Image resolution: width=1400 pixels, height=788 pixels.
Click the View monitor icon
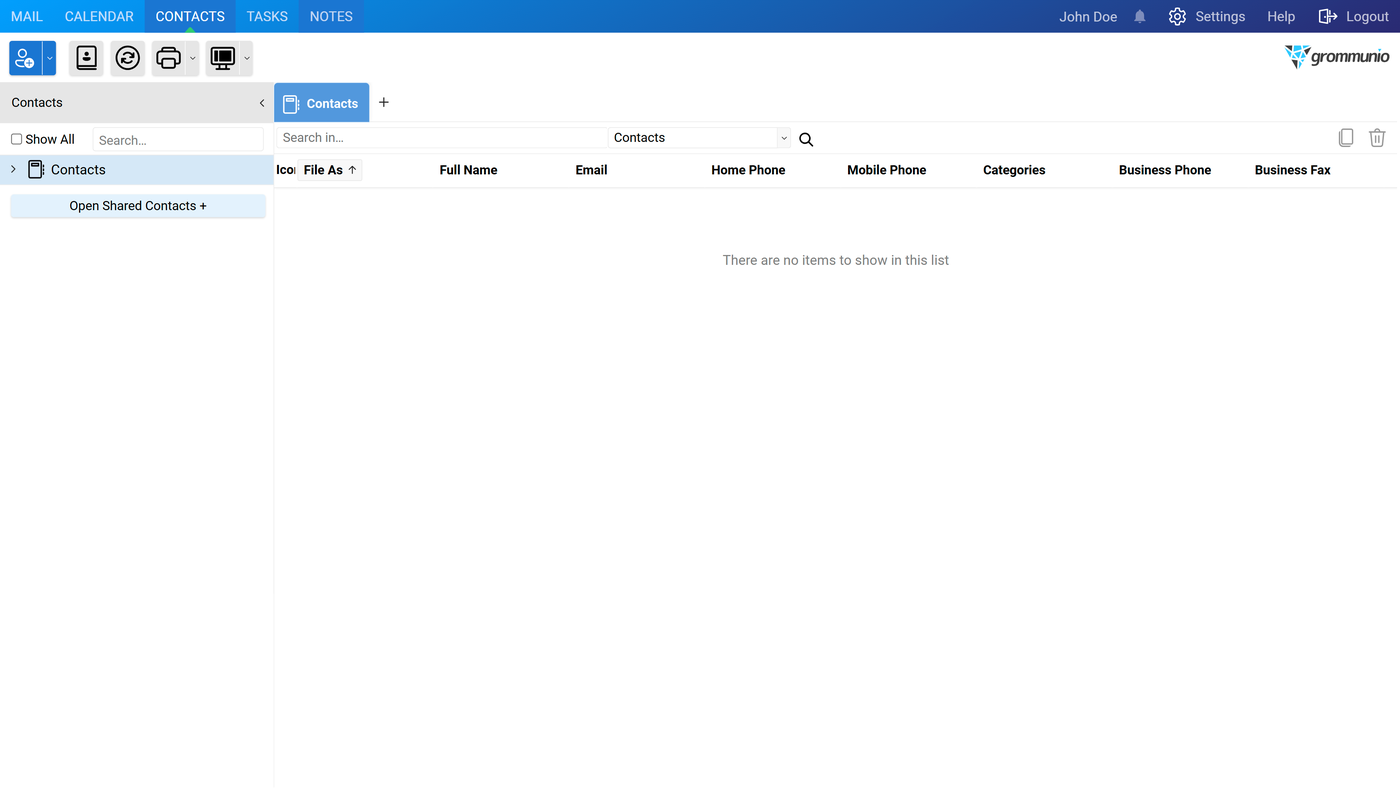tap(223, 59)
